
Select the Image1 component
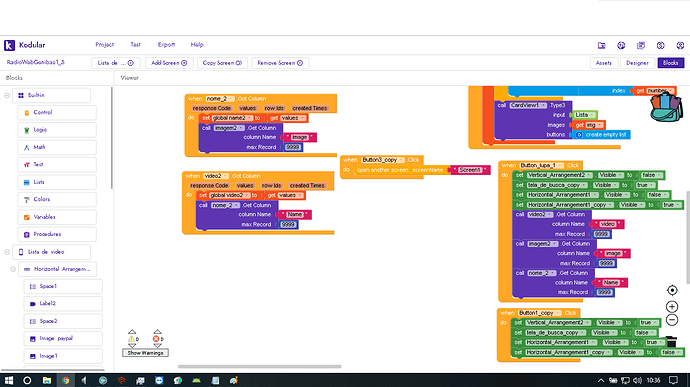click(63, 356)
